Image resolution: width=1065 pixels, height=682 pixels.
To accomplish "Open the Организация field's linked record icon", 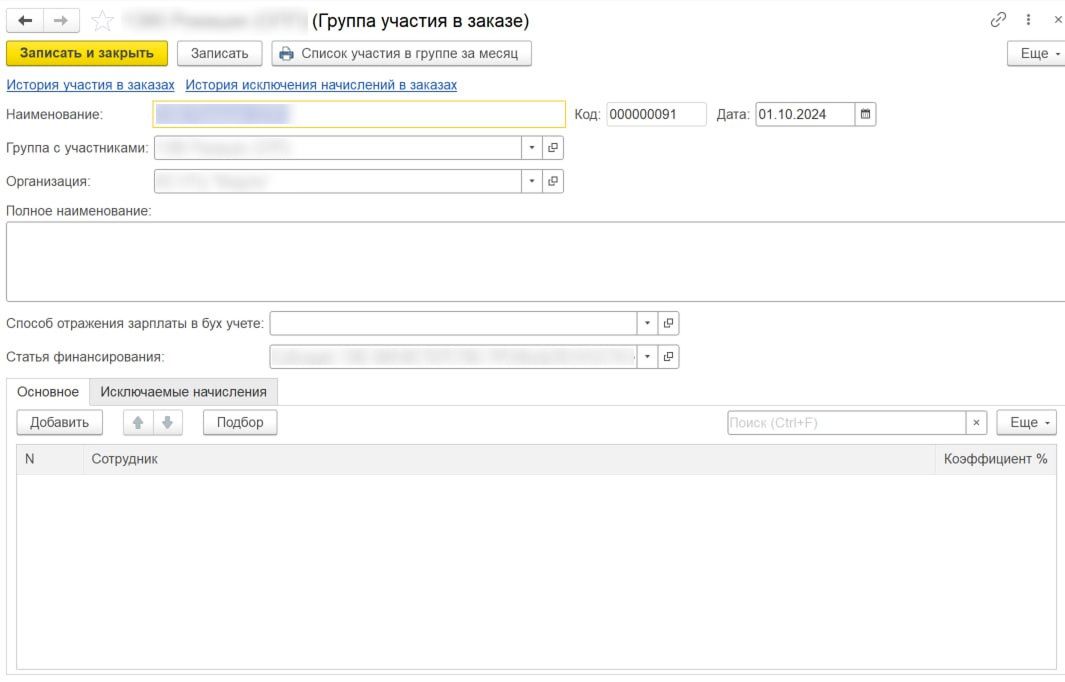I will (553, 181).
